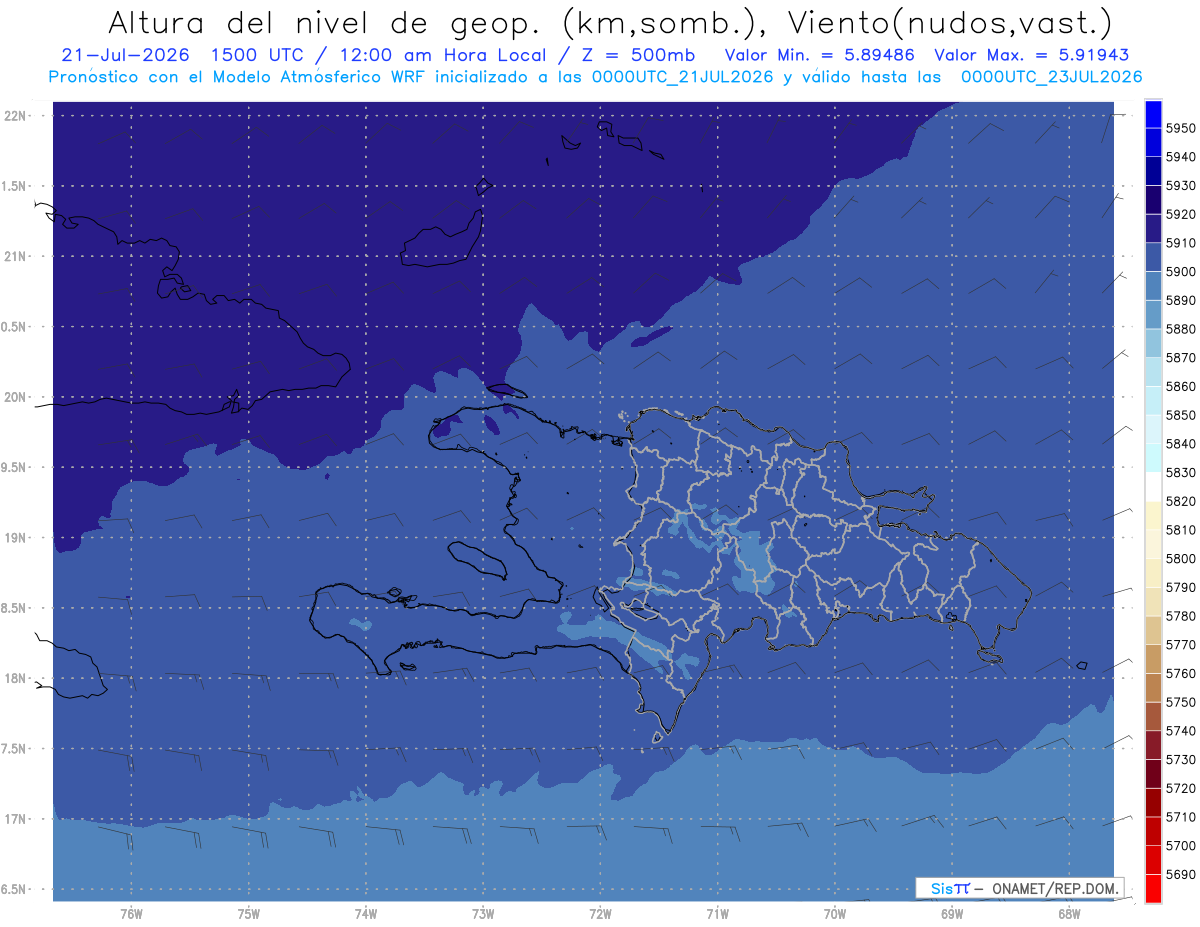Click the 17N latitude label

(x=16, y=820)
